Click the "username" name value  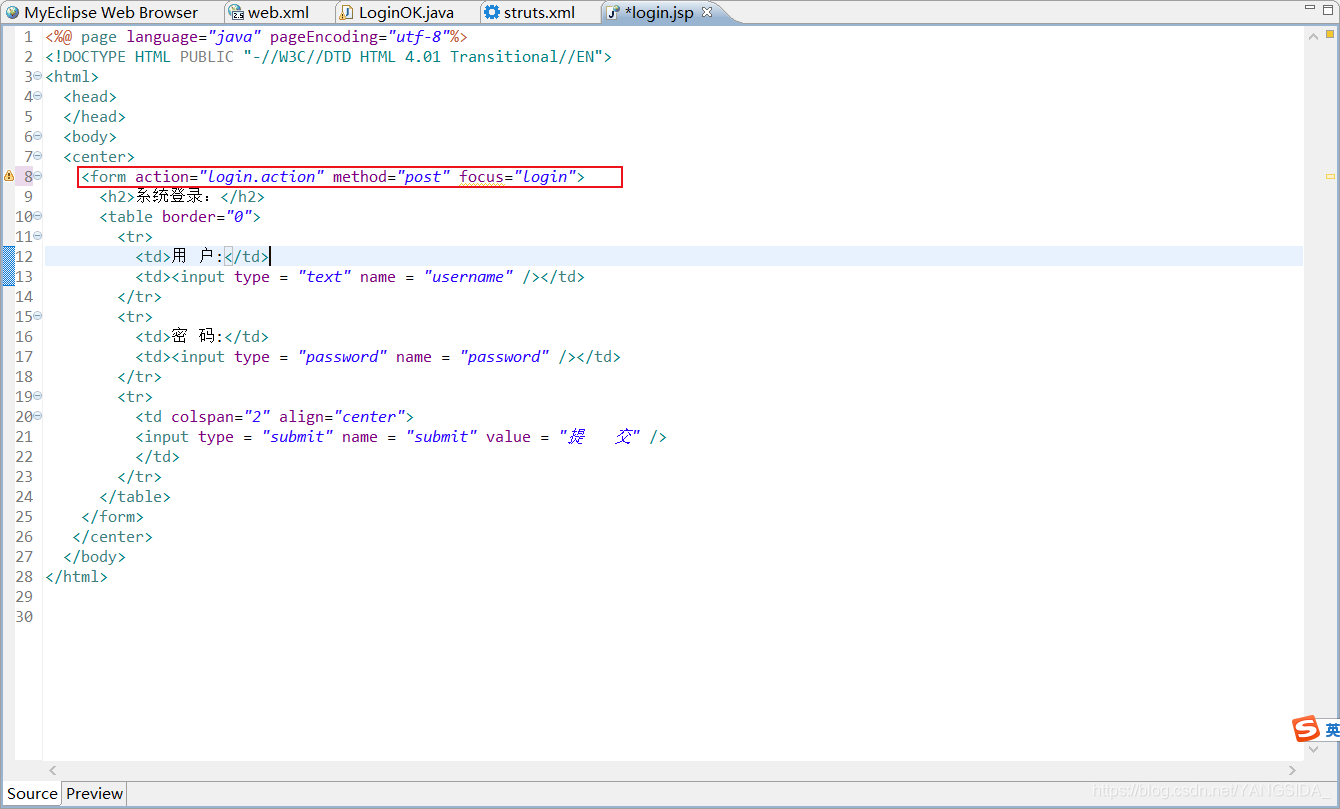pyautogui.click(x=468, y=277)
